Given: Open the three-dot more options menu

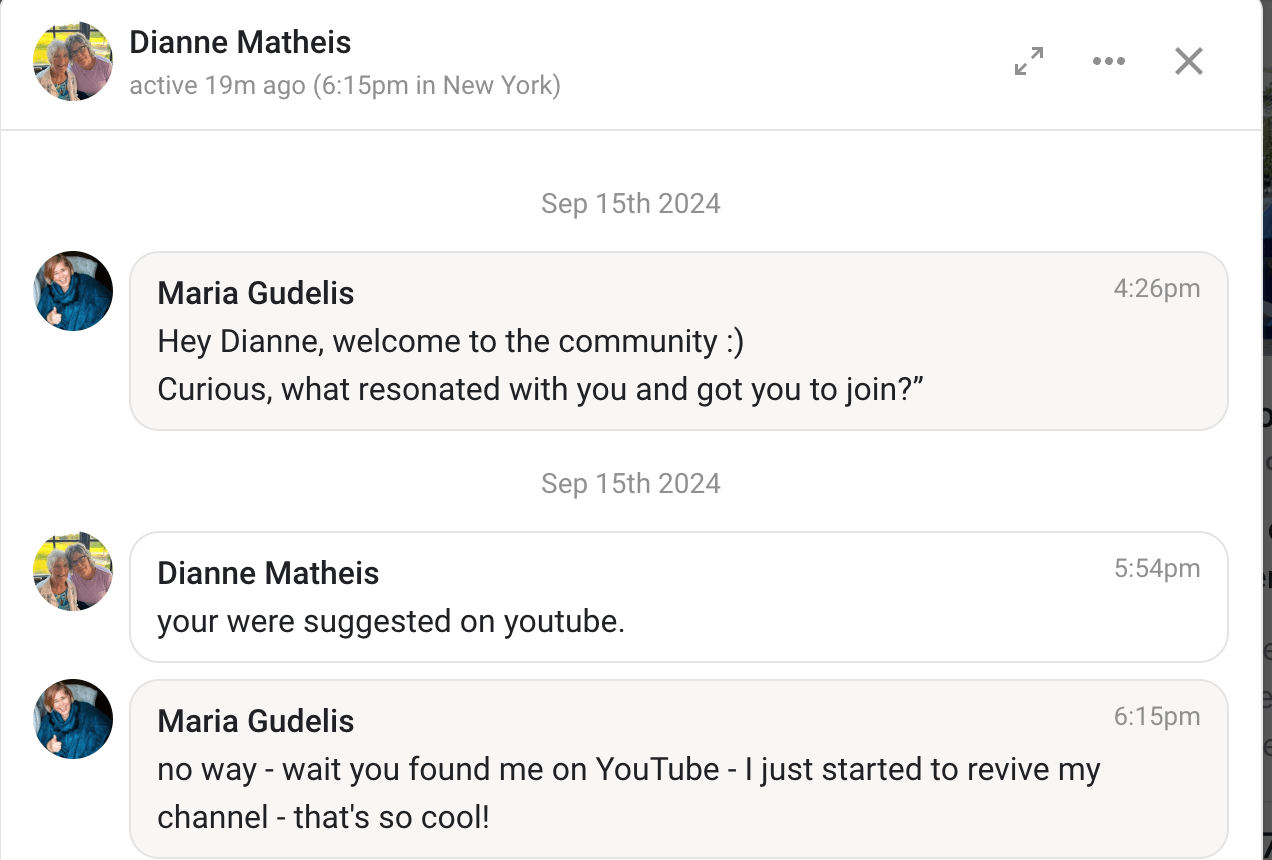Looking at the screenshot, I should coord(1109,62).
